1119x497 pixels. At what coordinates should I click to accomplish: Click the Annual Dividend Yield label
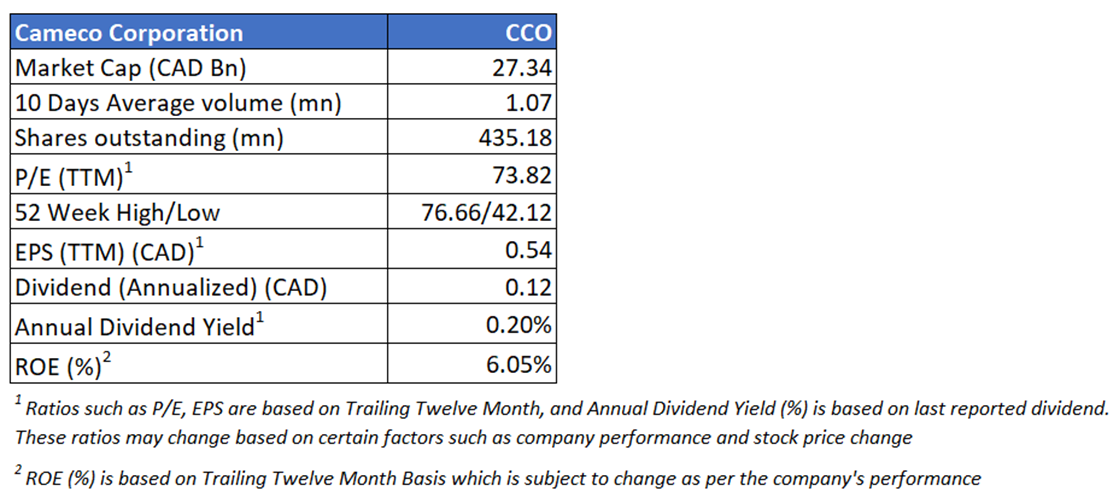[x=135, y=327]
